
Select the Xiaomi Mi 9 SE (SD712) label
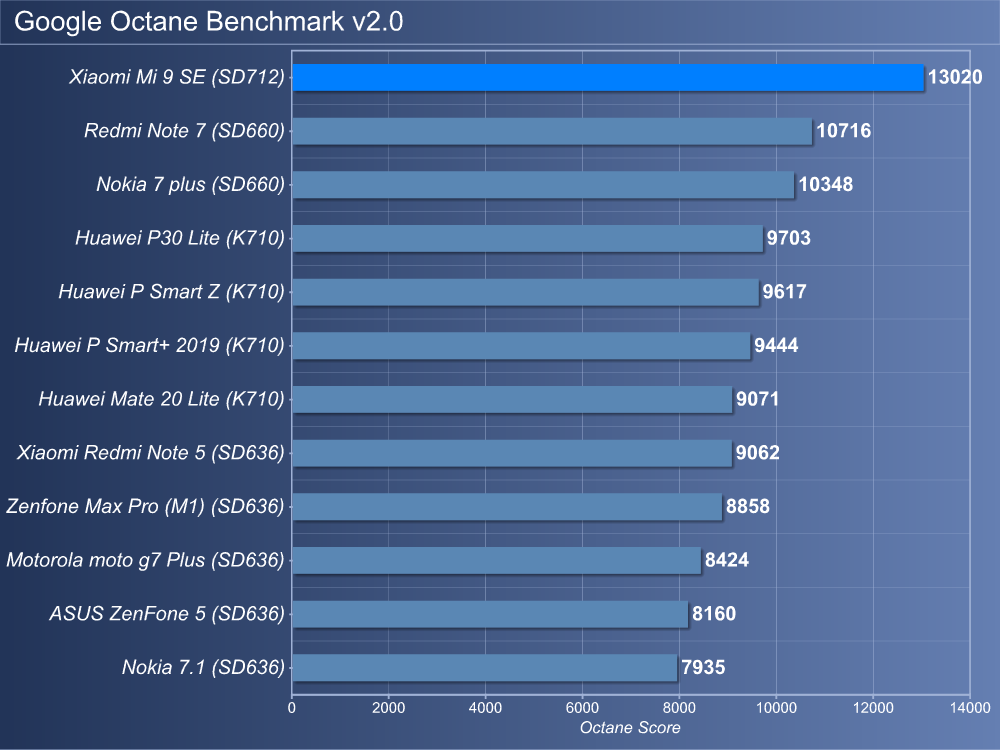[x=177, y=77]
